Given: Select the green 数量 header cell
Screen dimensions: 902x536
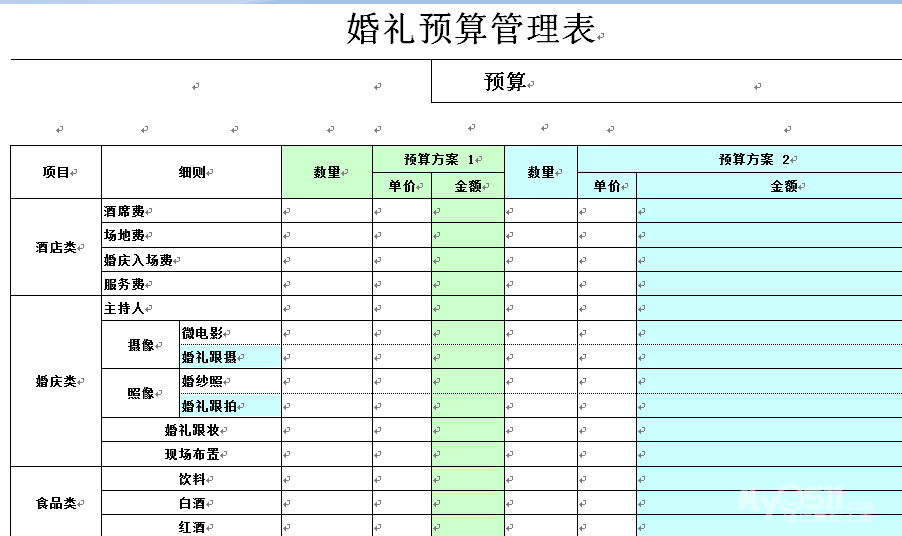Looking at the screenshot, I should [327, 172].
